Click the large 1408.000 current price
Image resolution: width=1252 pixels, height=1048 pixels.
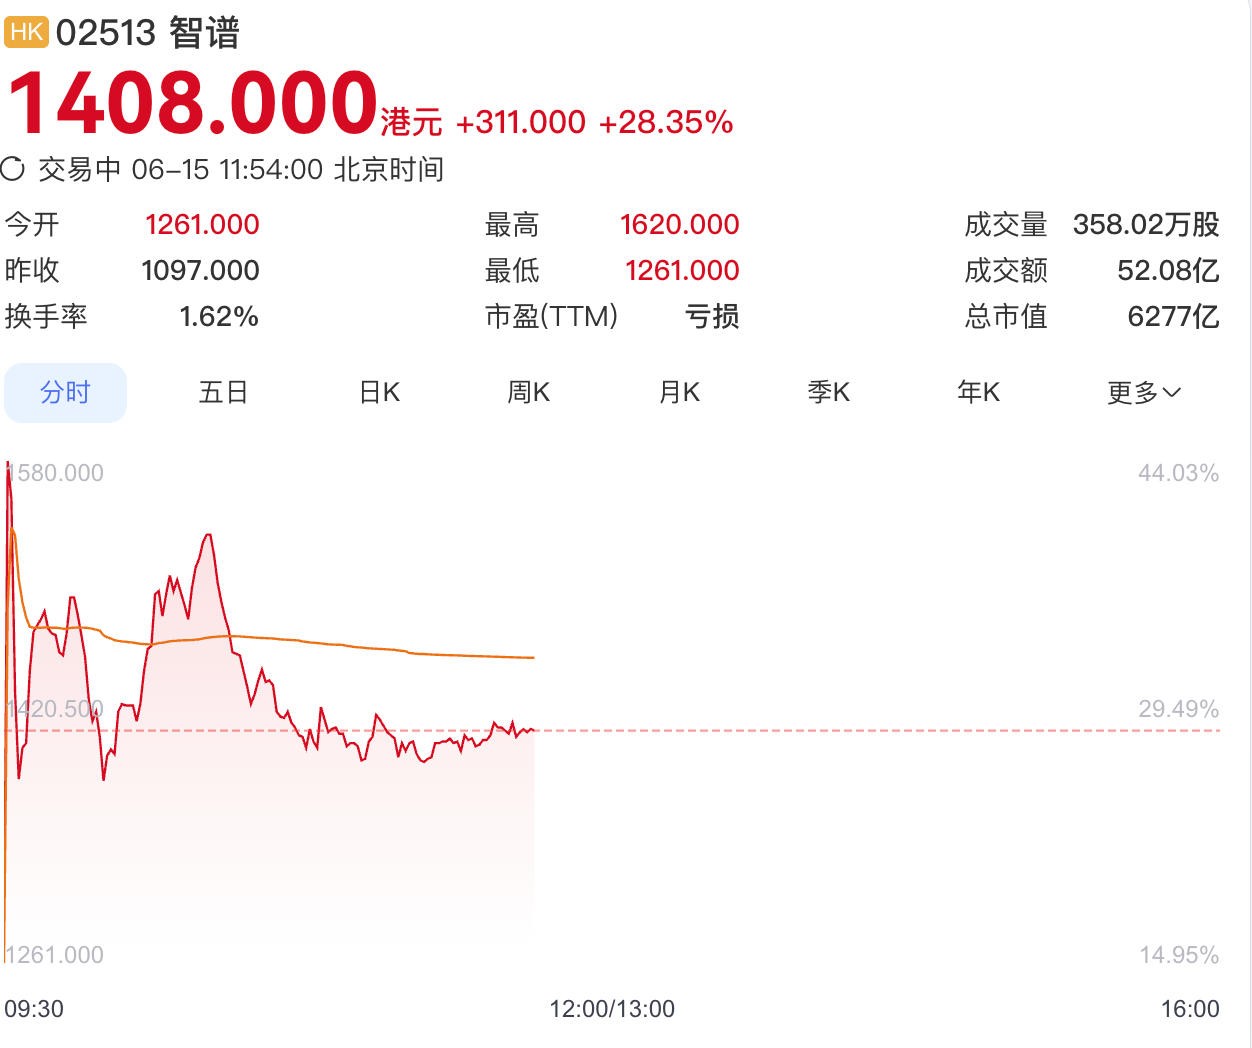point(192,103)
